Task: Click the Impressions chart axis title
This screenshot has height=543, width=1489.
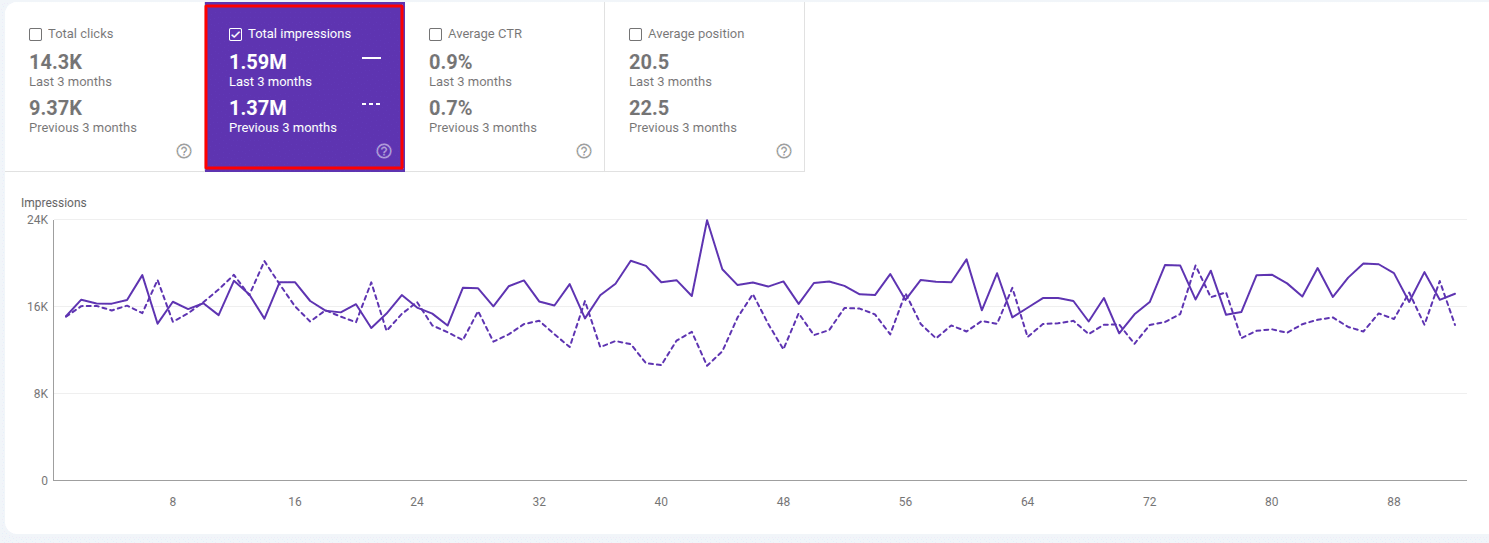Action: tap(54, 203)
